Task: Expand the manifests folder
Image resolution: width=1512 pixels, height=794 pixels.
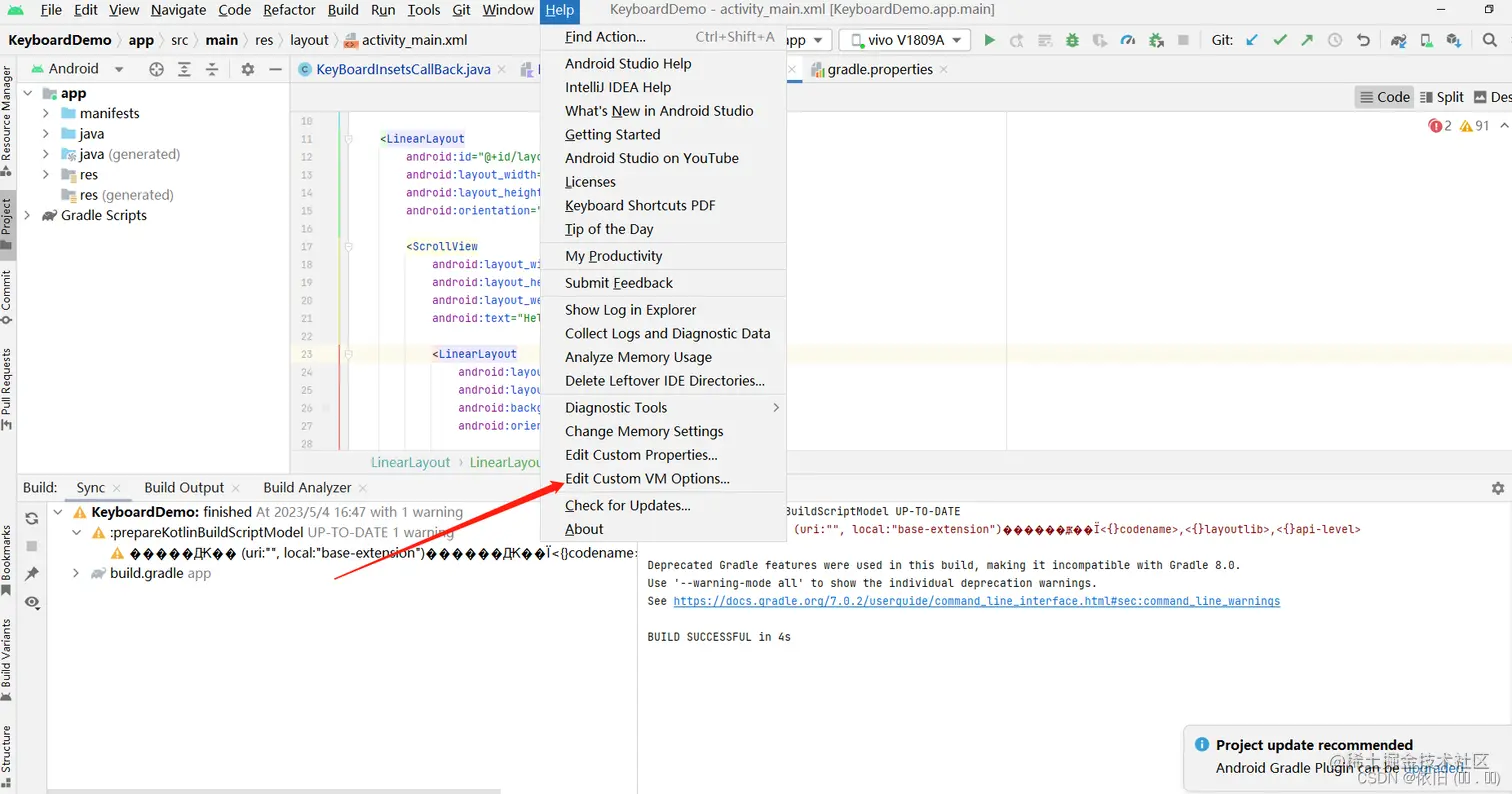Action: [x=46, y=113]
